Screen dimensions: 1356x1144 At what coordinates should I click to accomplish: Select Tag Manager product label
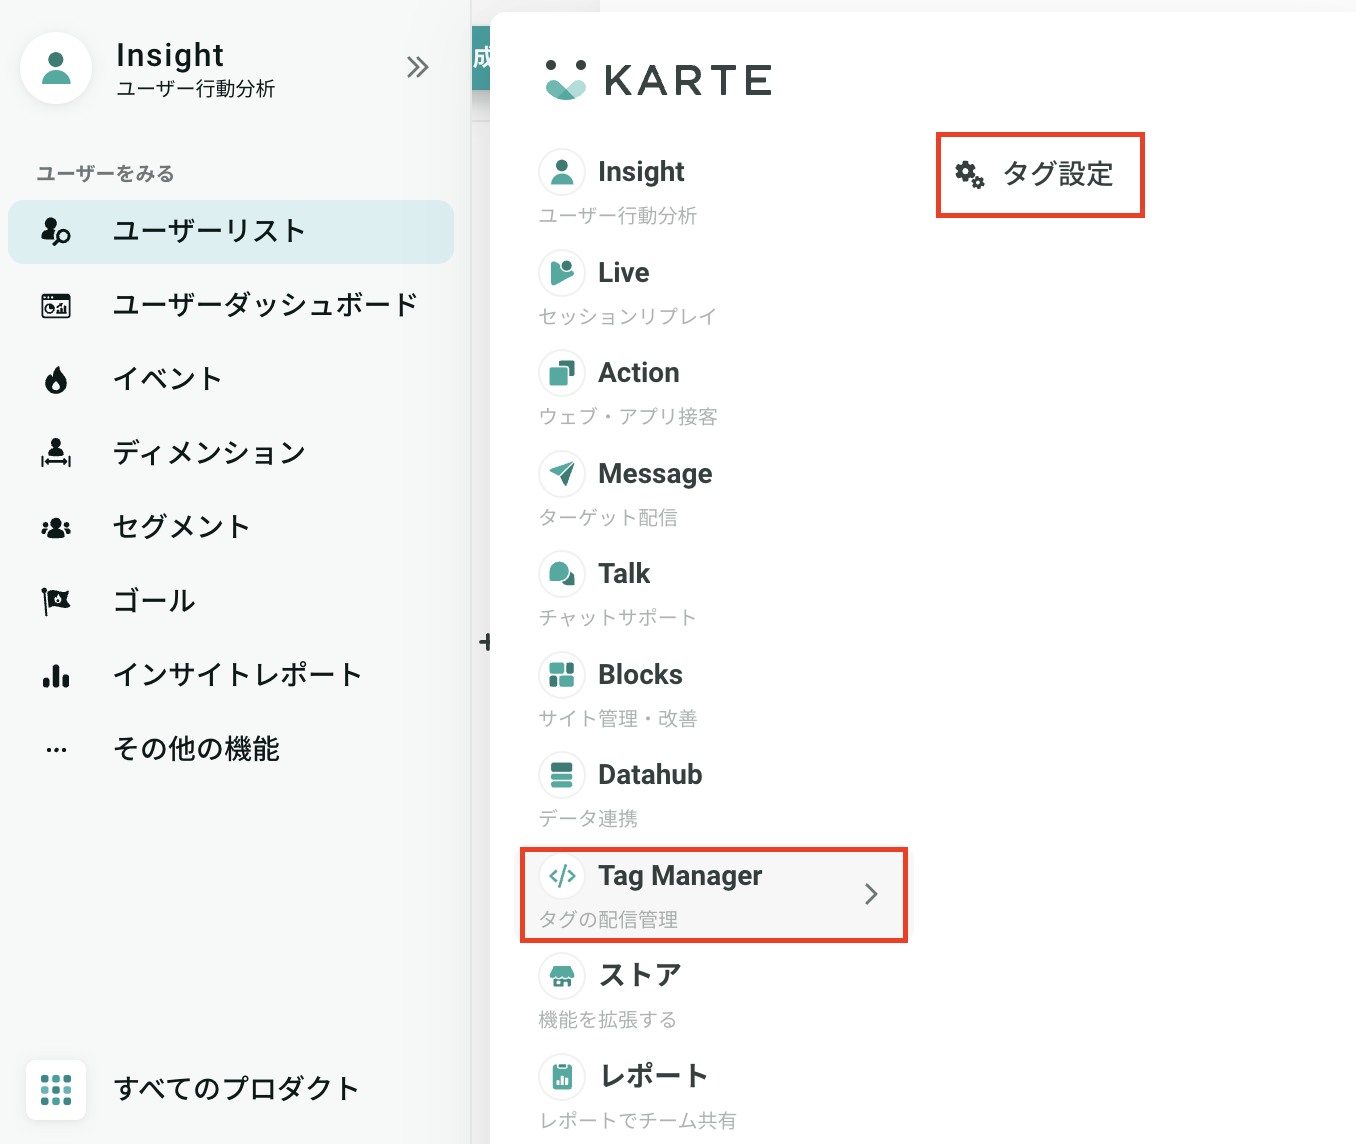point(680,876)
